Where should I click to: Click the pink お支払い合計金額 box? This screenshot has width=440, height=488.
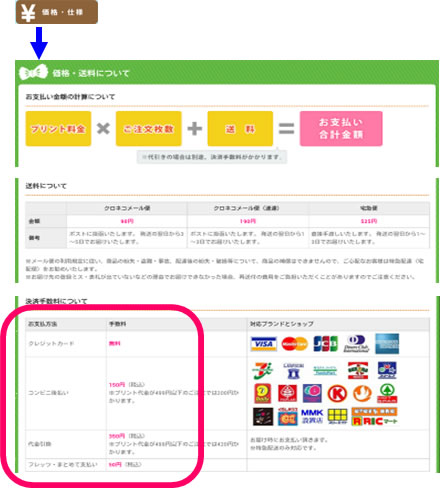341,129
